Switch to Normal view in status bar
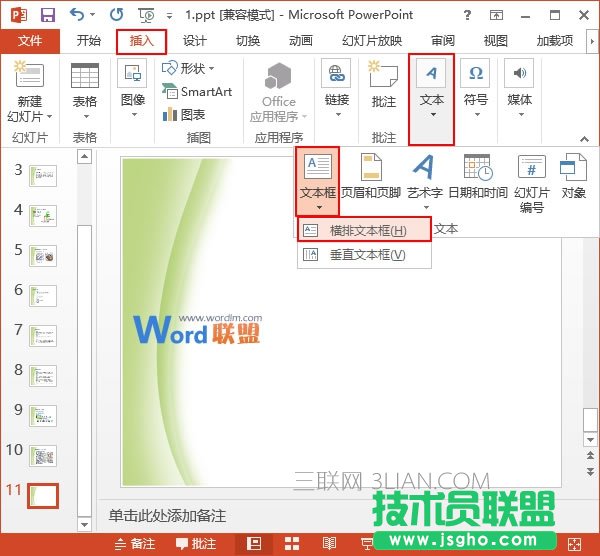The image size is (600, 556). click(254, 544)
